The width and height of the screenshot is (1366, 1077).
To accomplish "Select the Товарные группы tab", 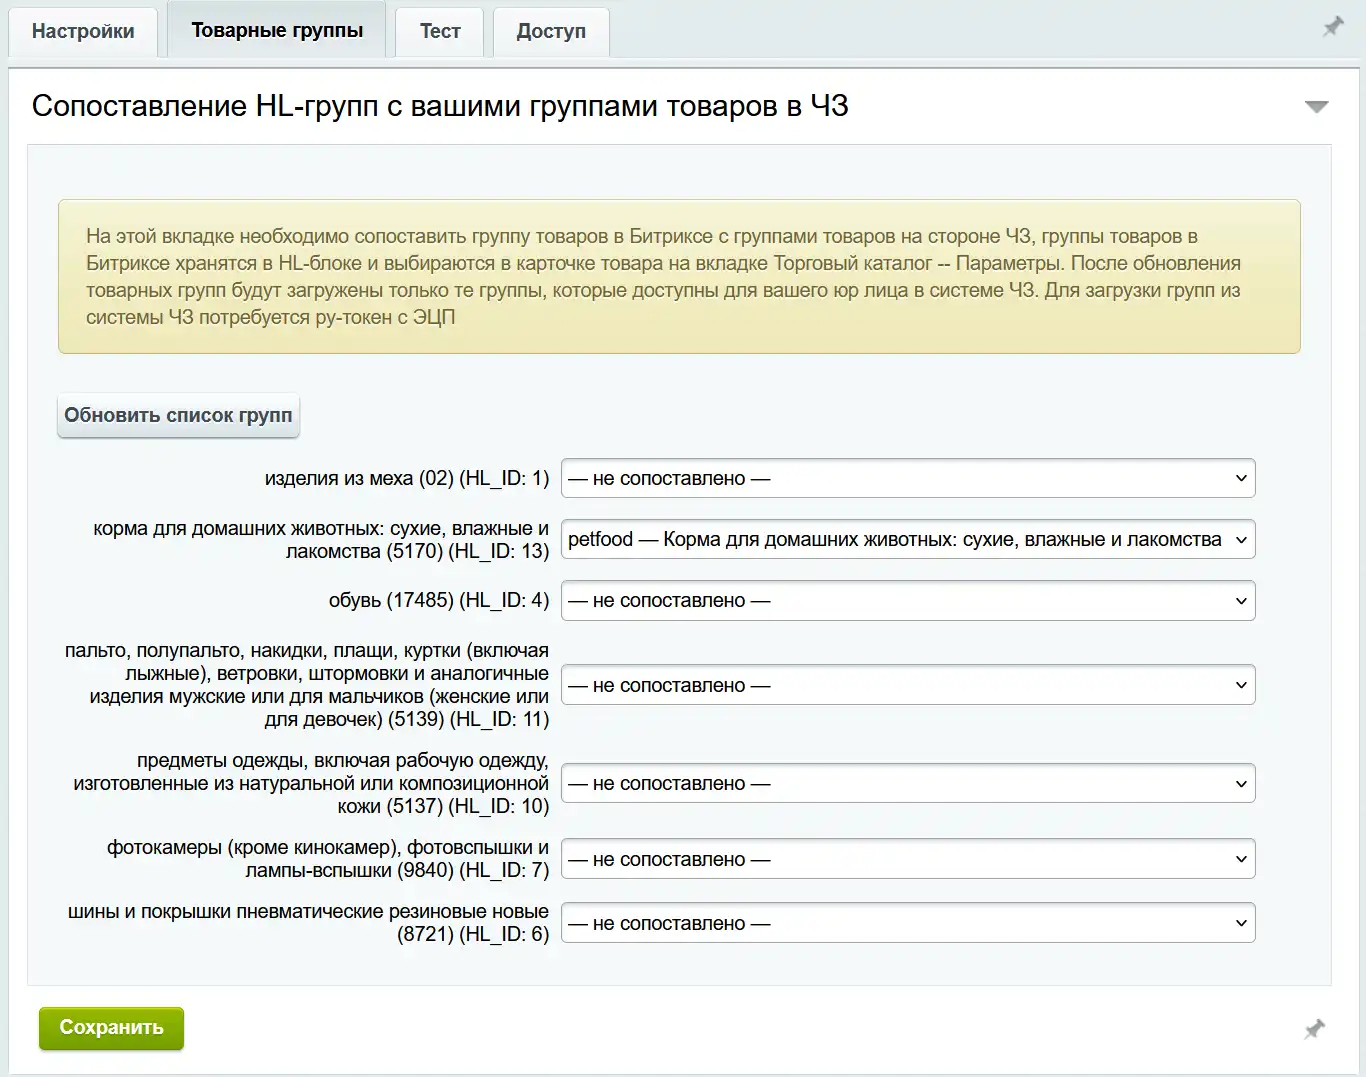I will 276,29.
